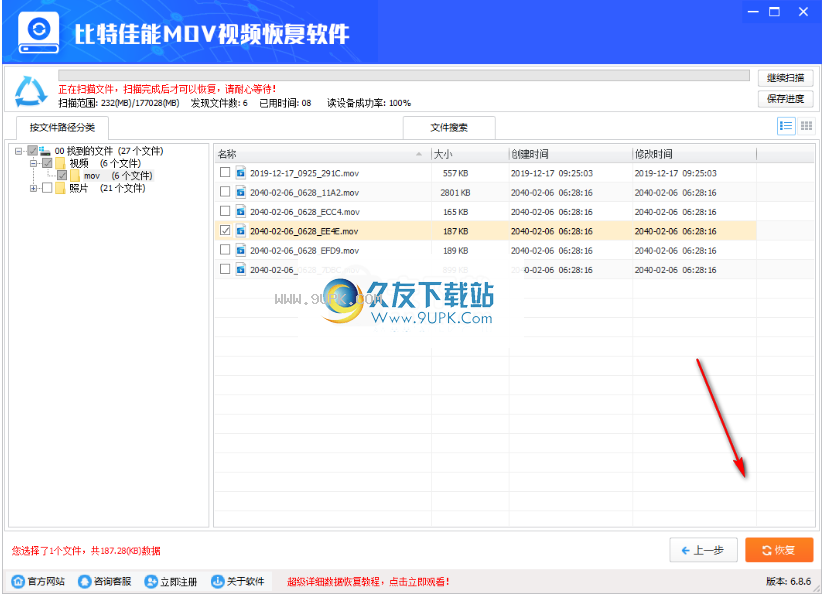Check the box for 2019-12-17_0925_291C.mov

225,172
